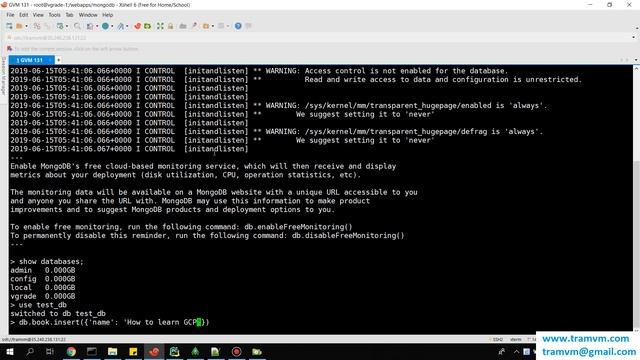Expand the font settings dropdown arrow
The image size is (640, 360).
click(x=127, y=26)
